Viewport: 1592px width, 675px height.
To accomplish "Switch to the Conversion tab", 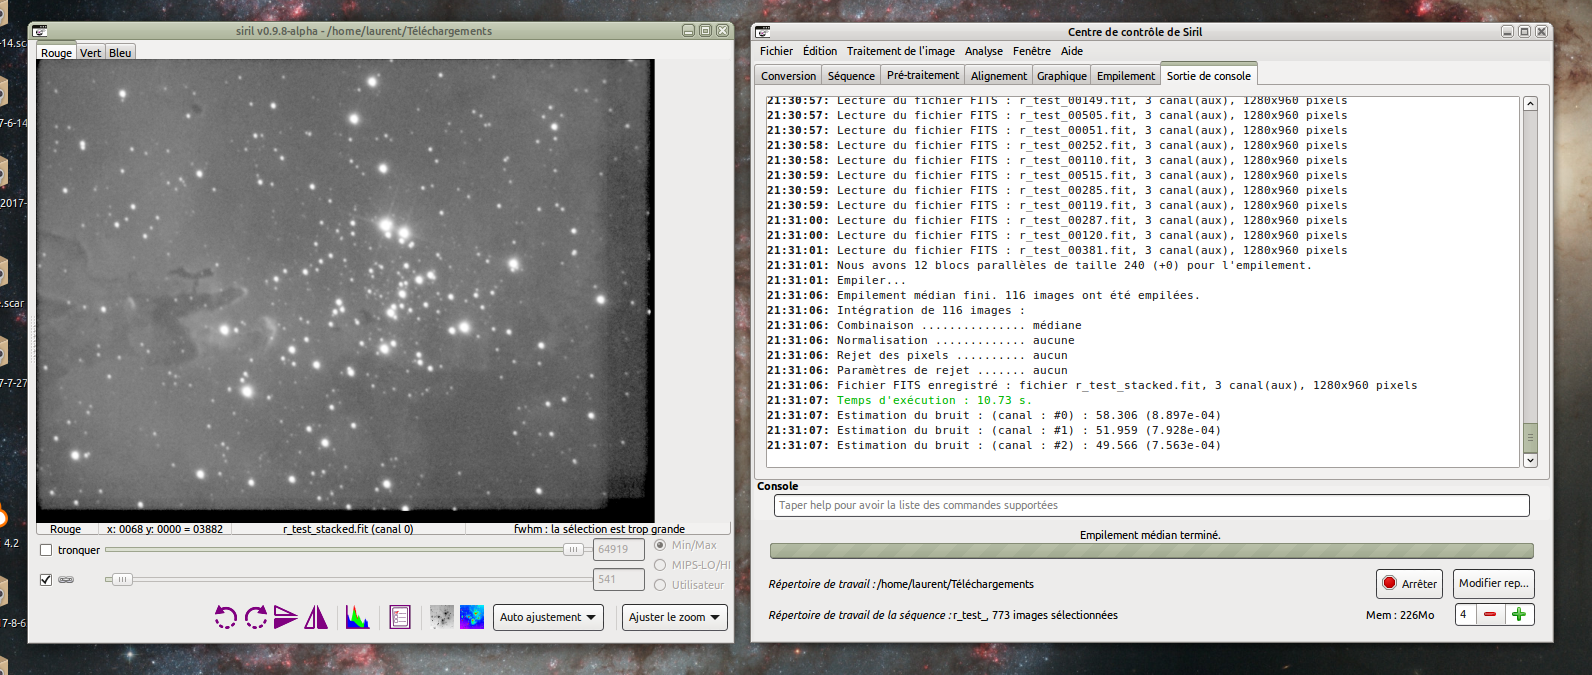I will (788, 76).
